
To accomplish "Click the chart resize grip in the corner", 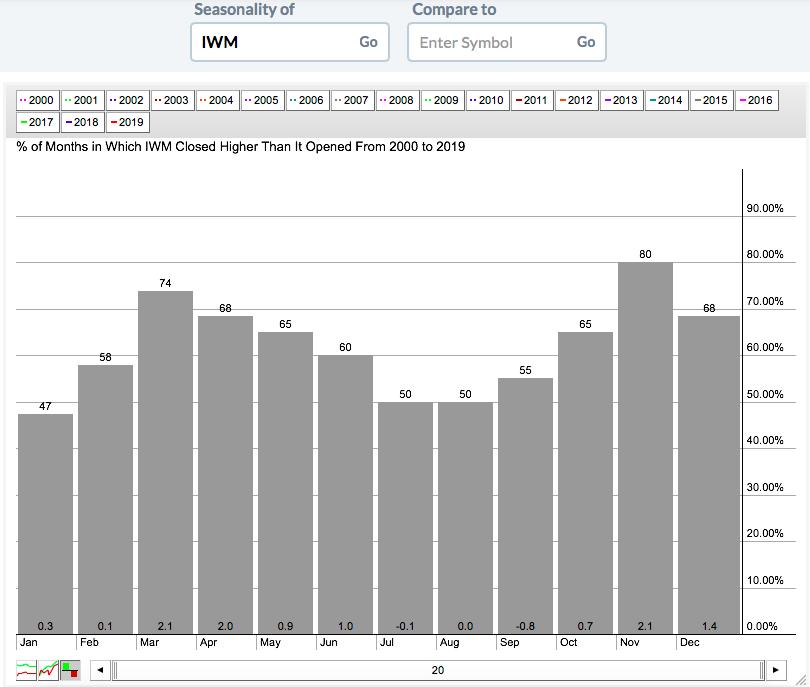I will point(801,680).
